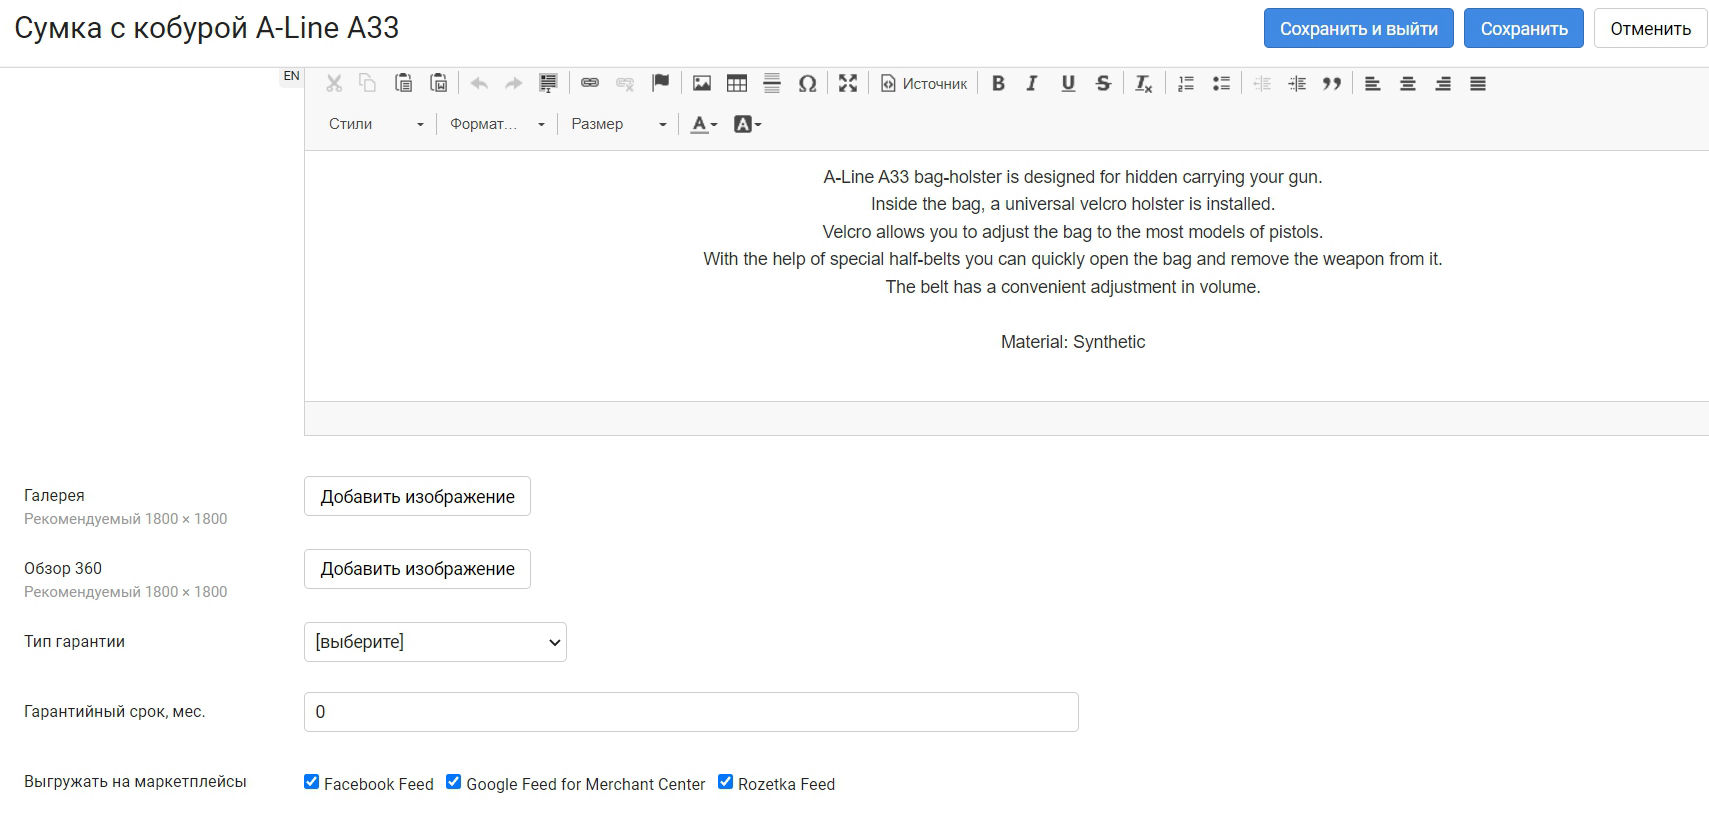Click the Copy icon in editor toolbar
Viewport: 1709px width, 822px height.
point(368,84)
